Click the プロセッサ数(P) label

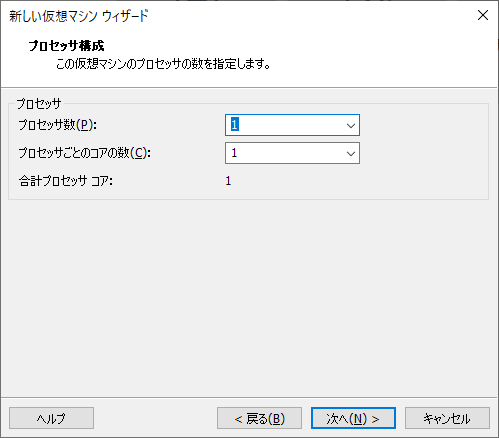tap(57, 125)
